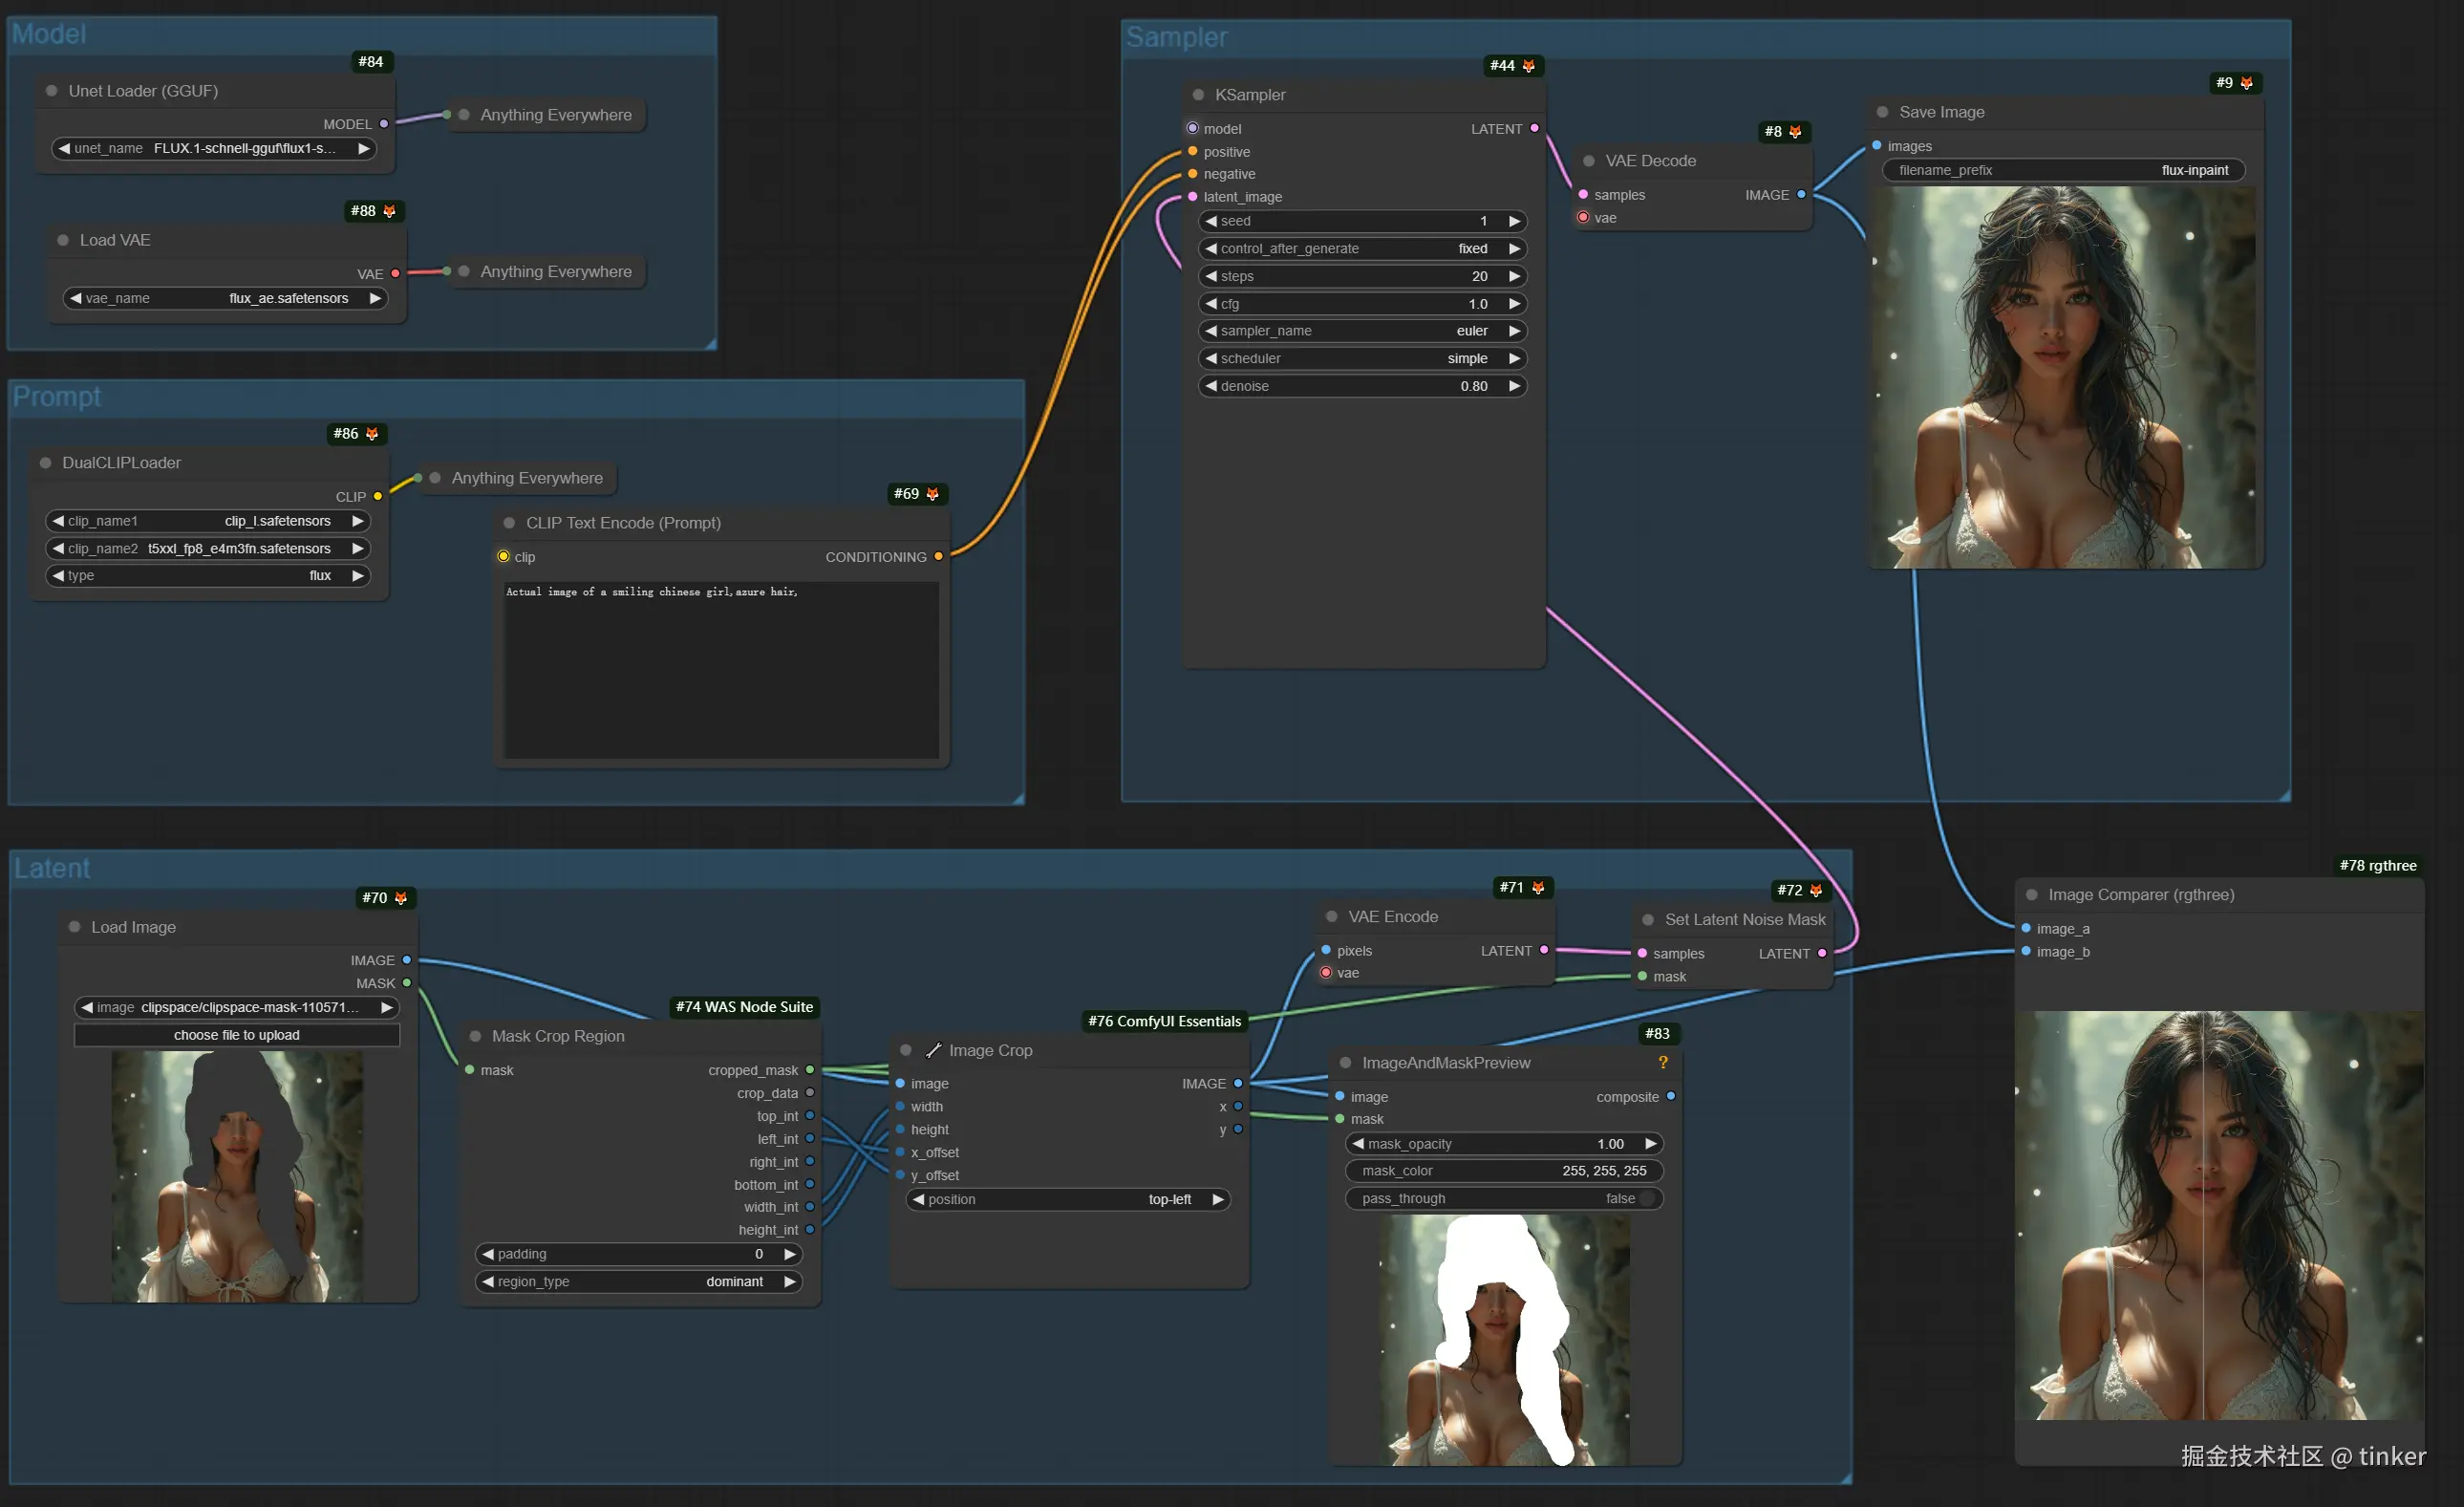Collapse the Mask Crop Region node dot
The image size is (2464, 1507).
coord(476,1036)
